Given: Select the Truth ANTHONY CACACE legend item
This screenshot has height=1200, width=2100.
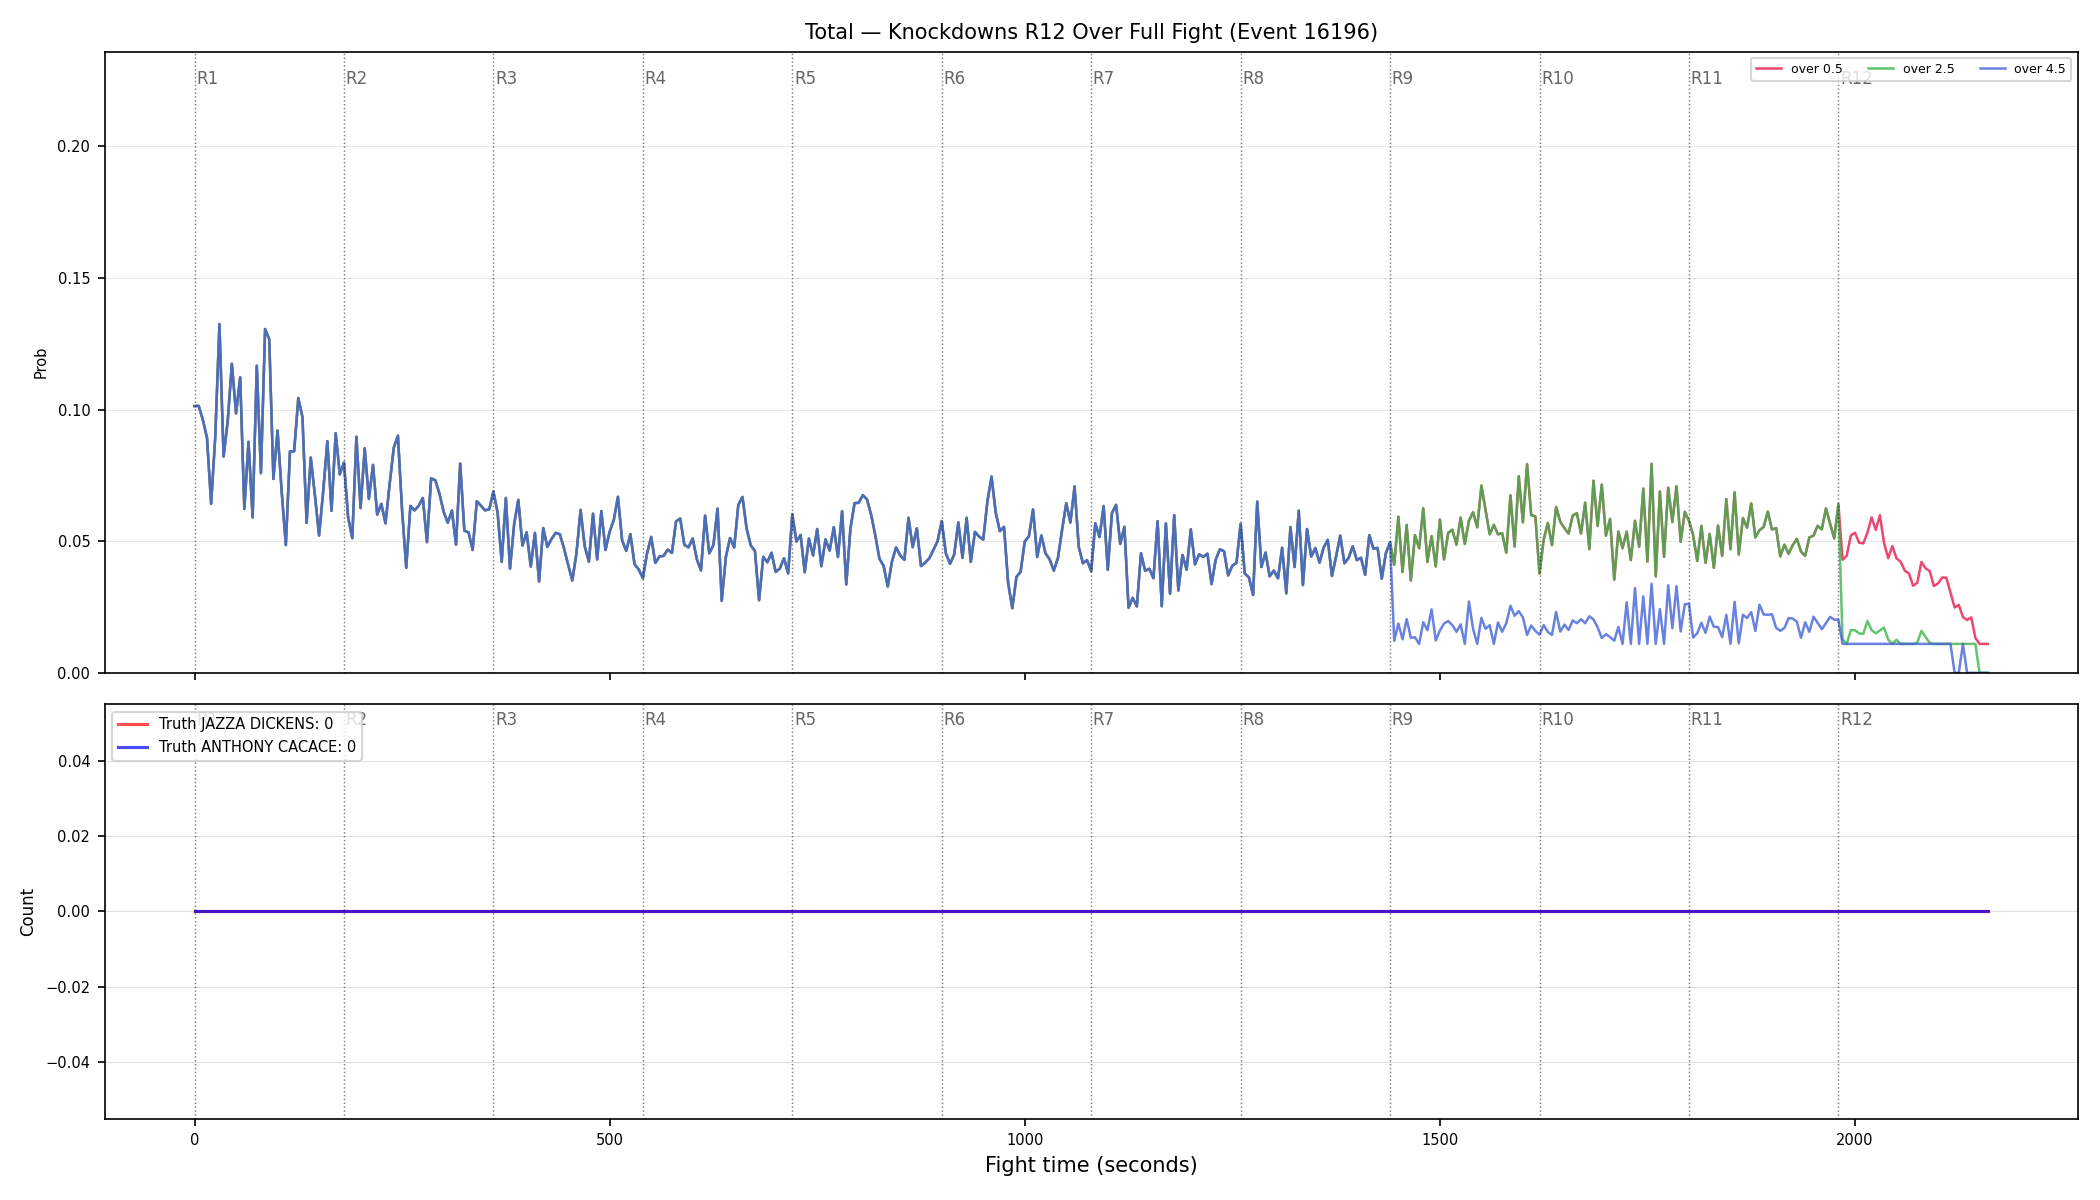Looking at the screenshot, I should coord(237,747).
